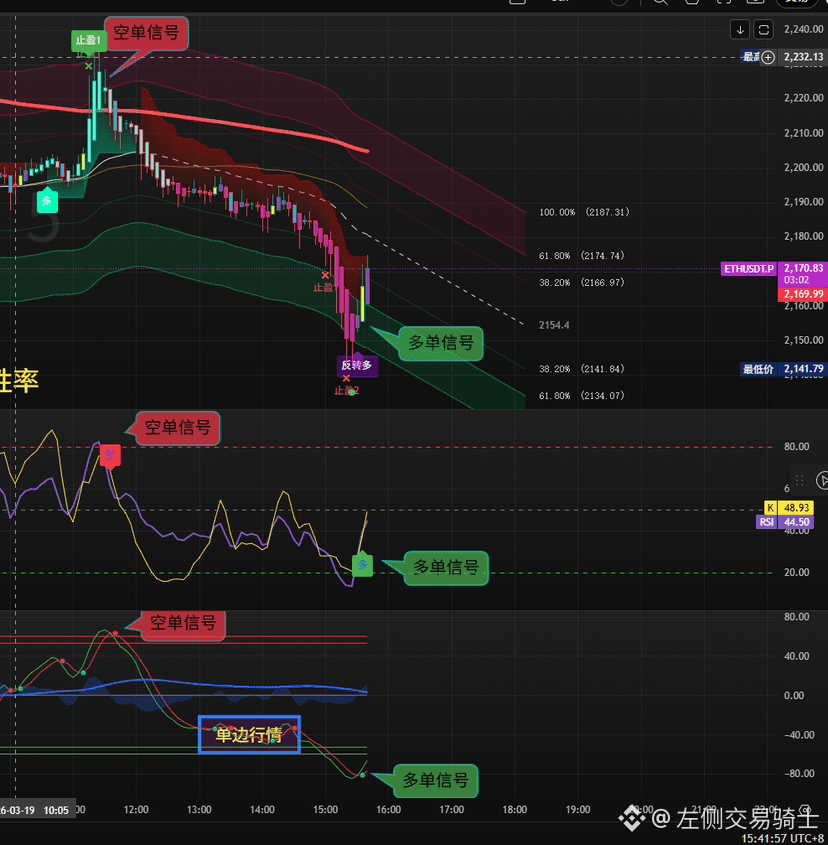Grab the floating toolbar dotted handle

pyautogui.click(x=799, y=480)
